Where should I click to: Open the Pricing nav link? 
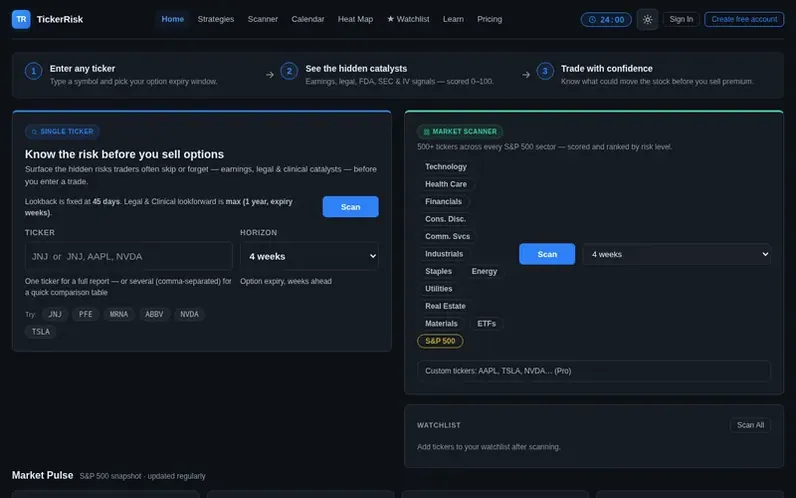(489, 19)
